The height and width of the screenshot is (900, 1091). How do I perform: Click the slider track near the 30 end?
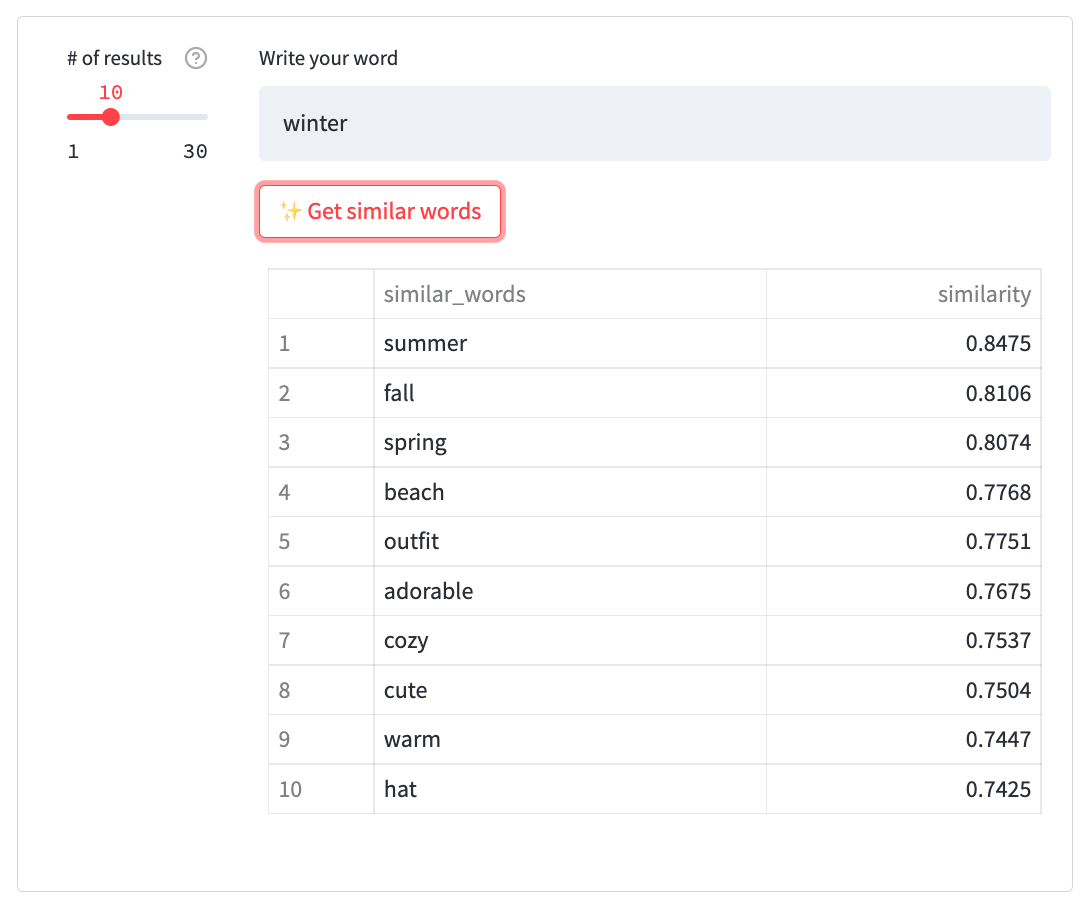pyautogui.click(x=198, y=117)
